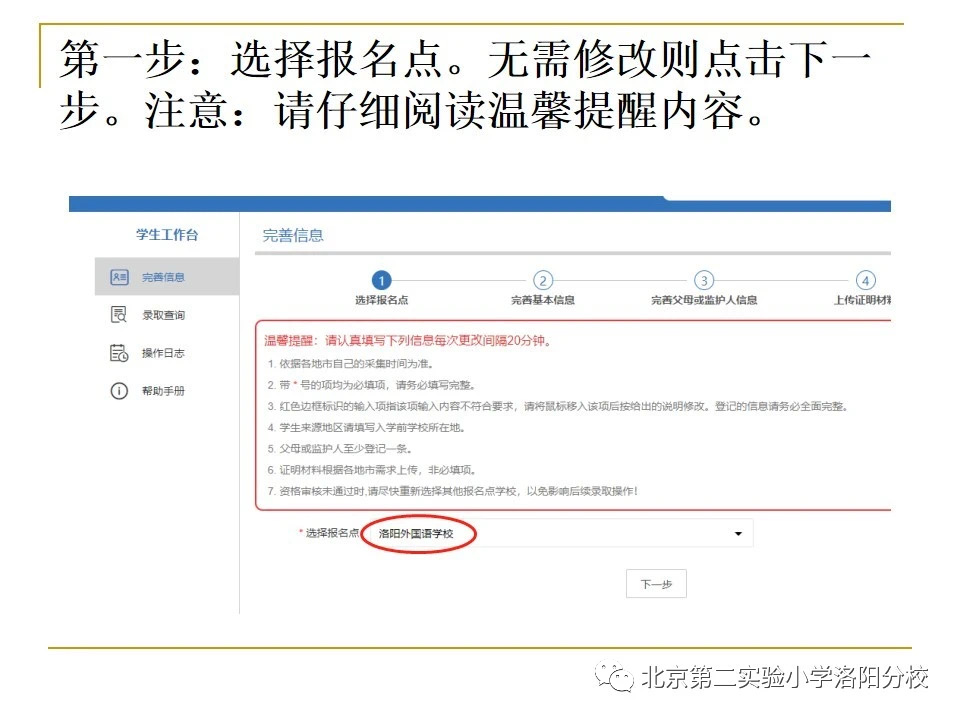Expand the registration point combo box
This screenshot has width=960, height=720.
(600, 533)
